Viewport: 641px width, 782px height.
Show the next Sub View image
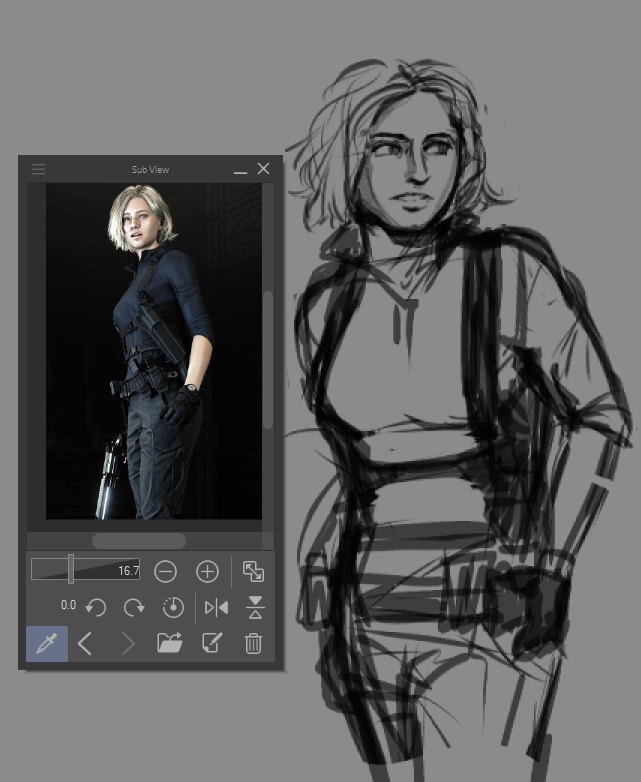tap(128, 644)
